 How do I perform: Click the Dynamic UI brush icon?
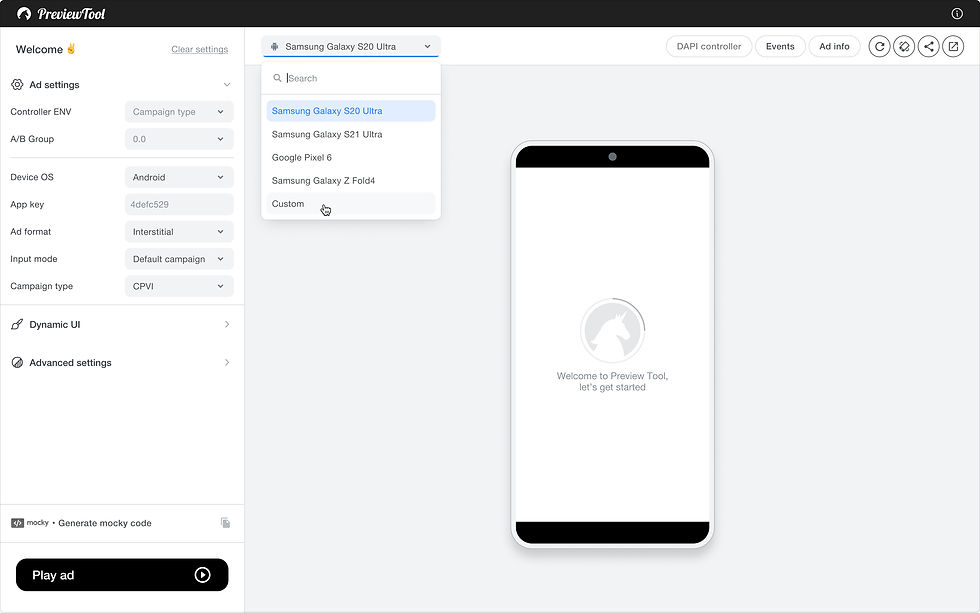point(18,324)
